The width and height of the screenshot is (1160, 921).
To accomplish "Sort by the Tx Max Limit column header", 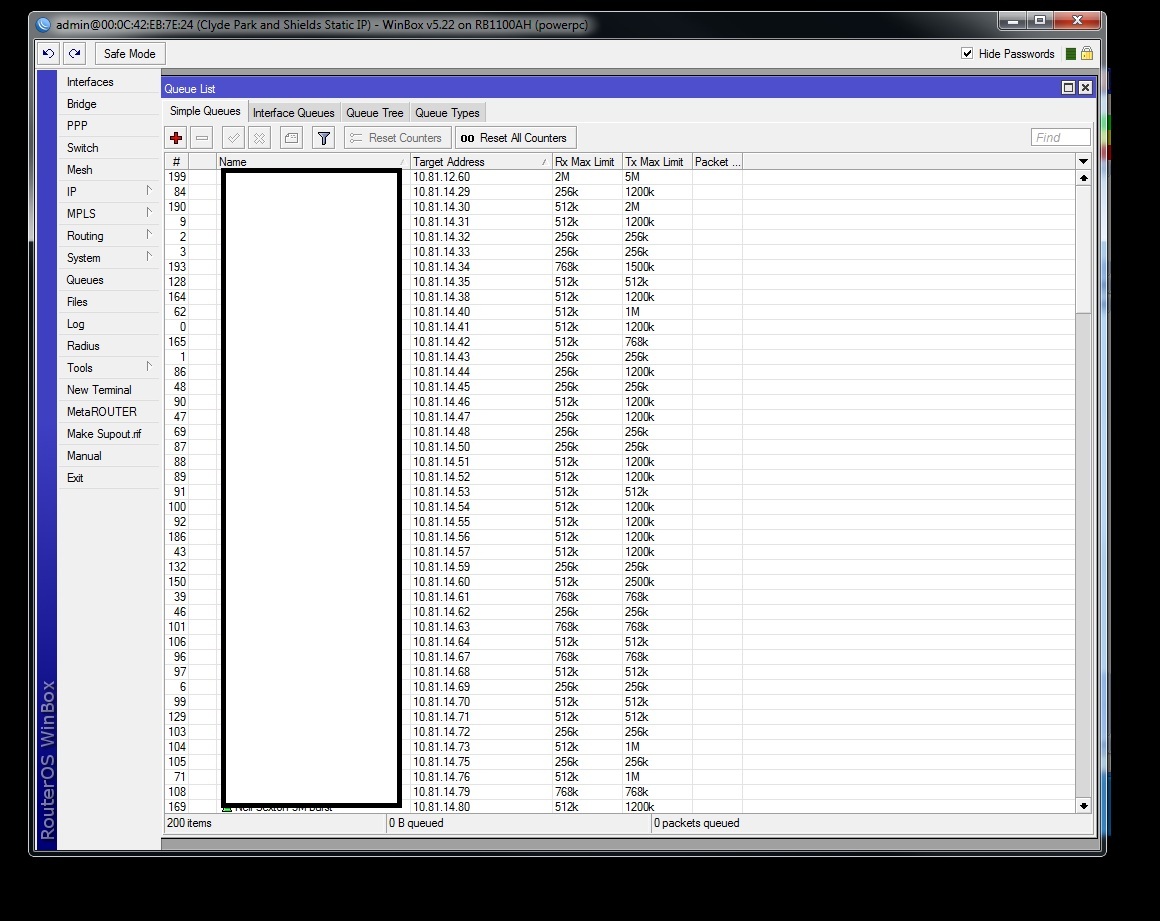I will 656,161.
